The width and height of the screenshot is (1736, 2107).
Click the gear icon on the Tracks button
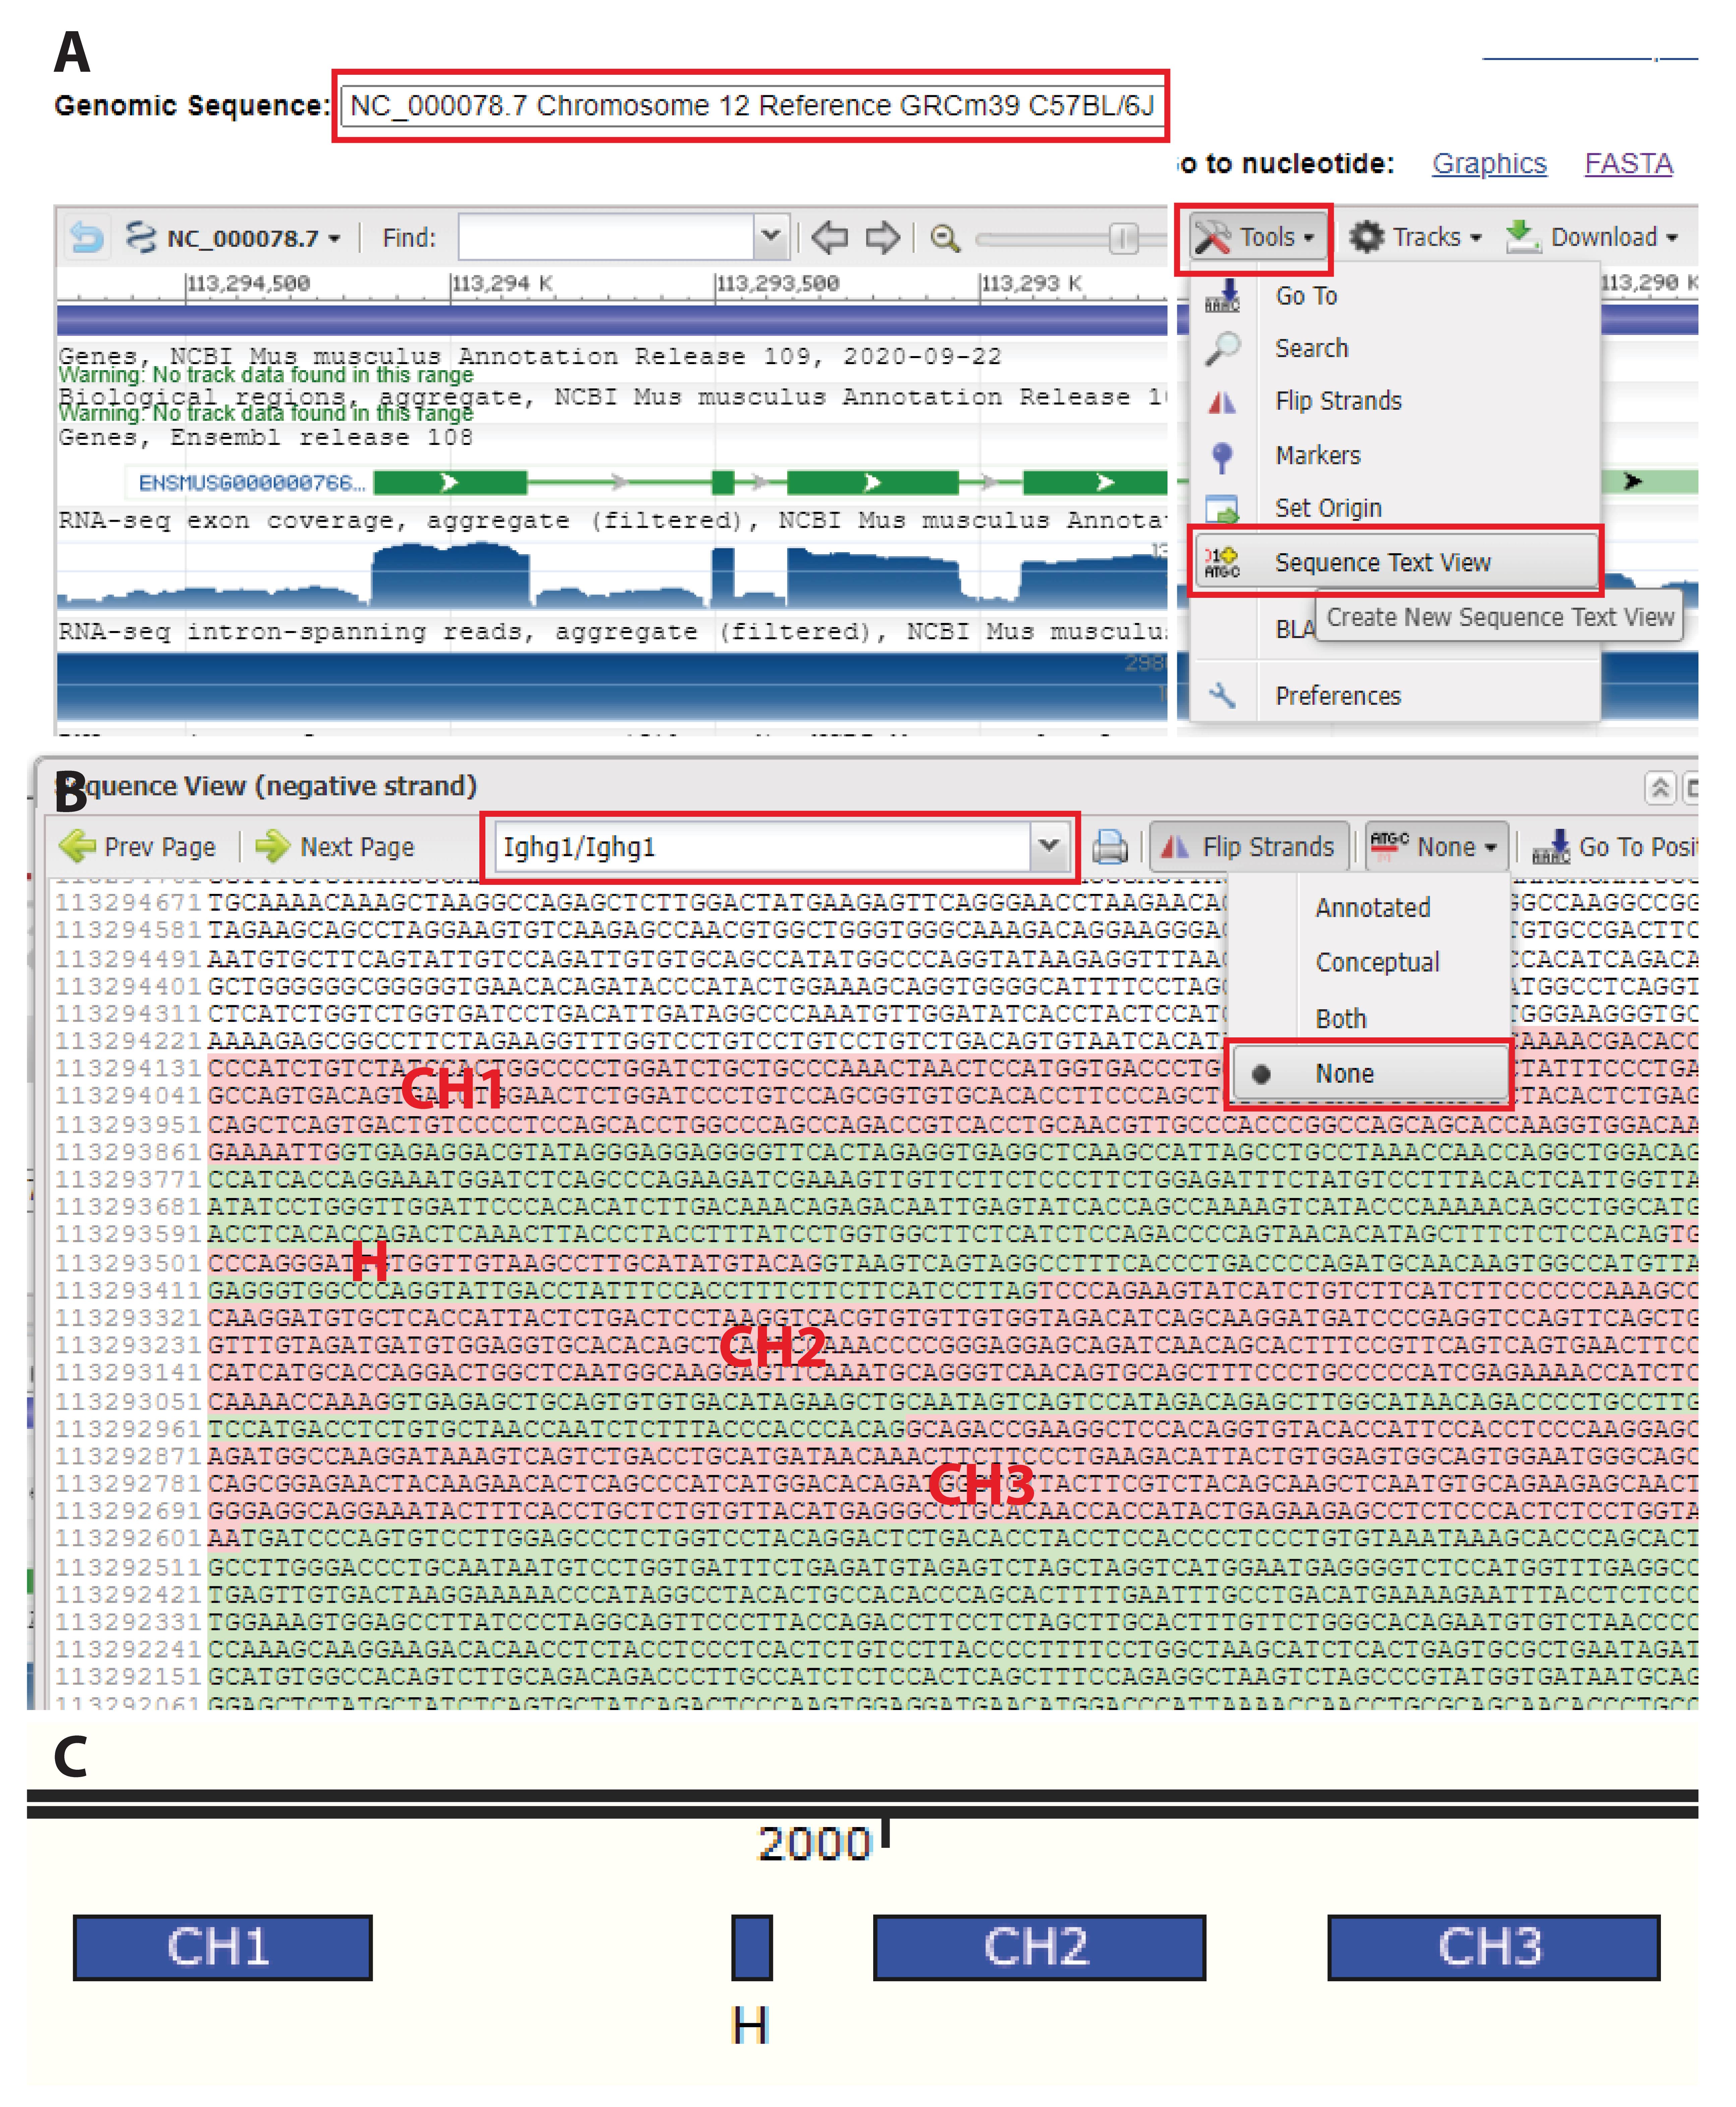[1366, 237]
